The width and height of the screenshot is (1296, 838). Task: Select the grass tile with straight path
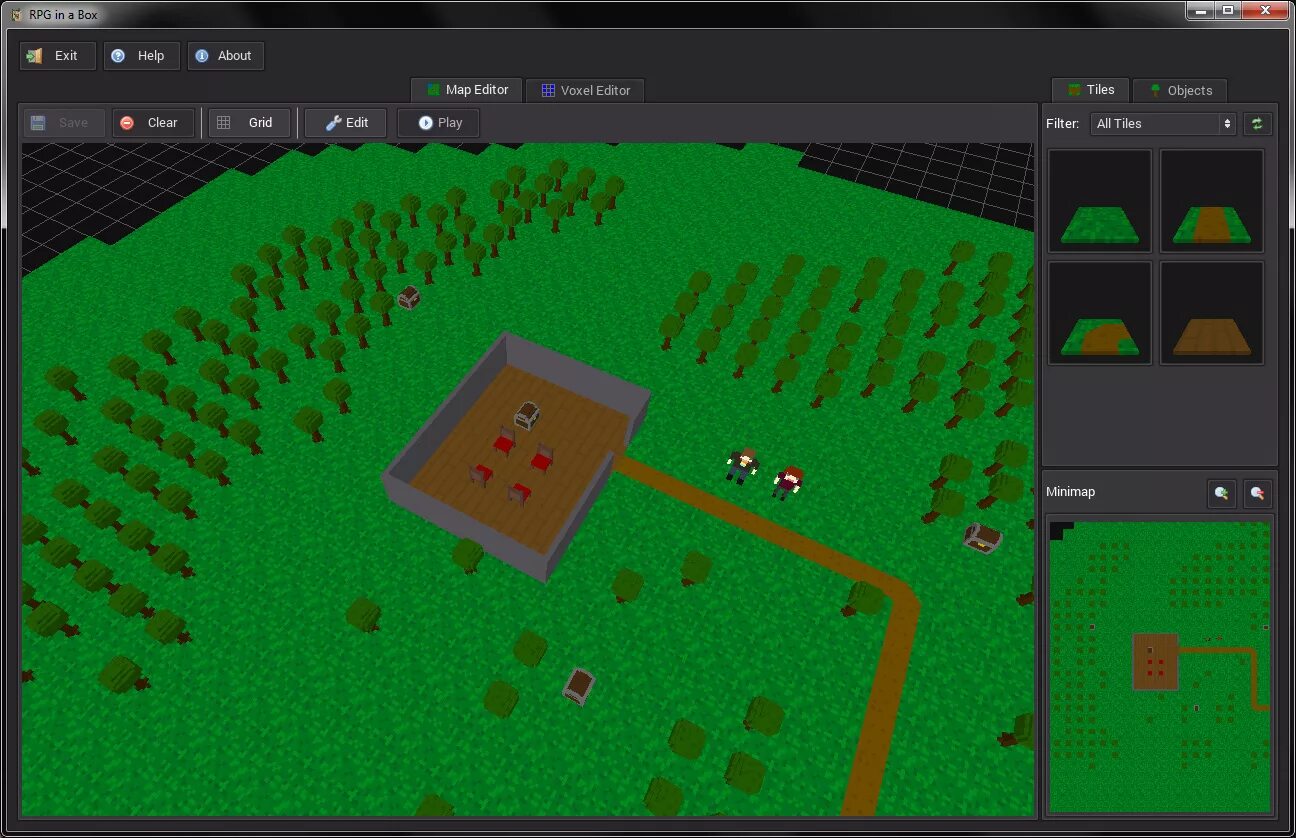pyautogui.click(x=1212, y=201)
